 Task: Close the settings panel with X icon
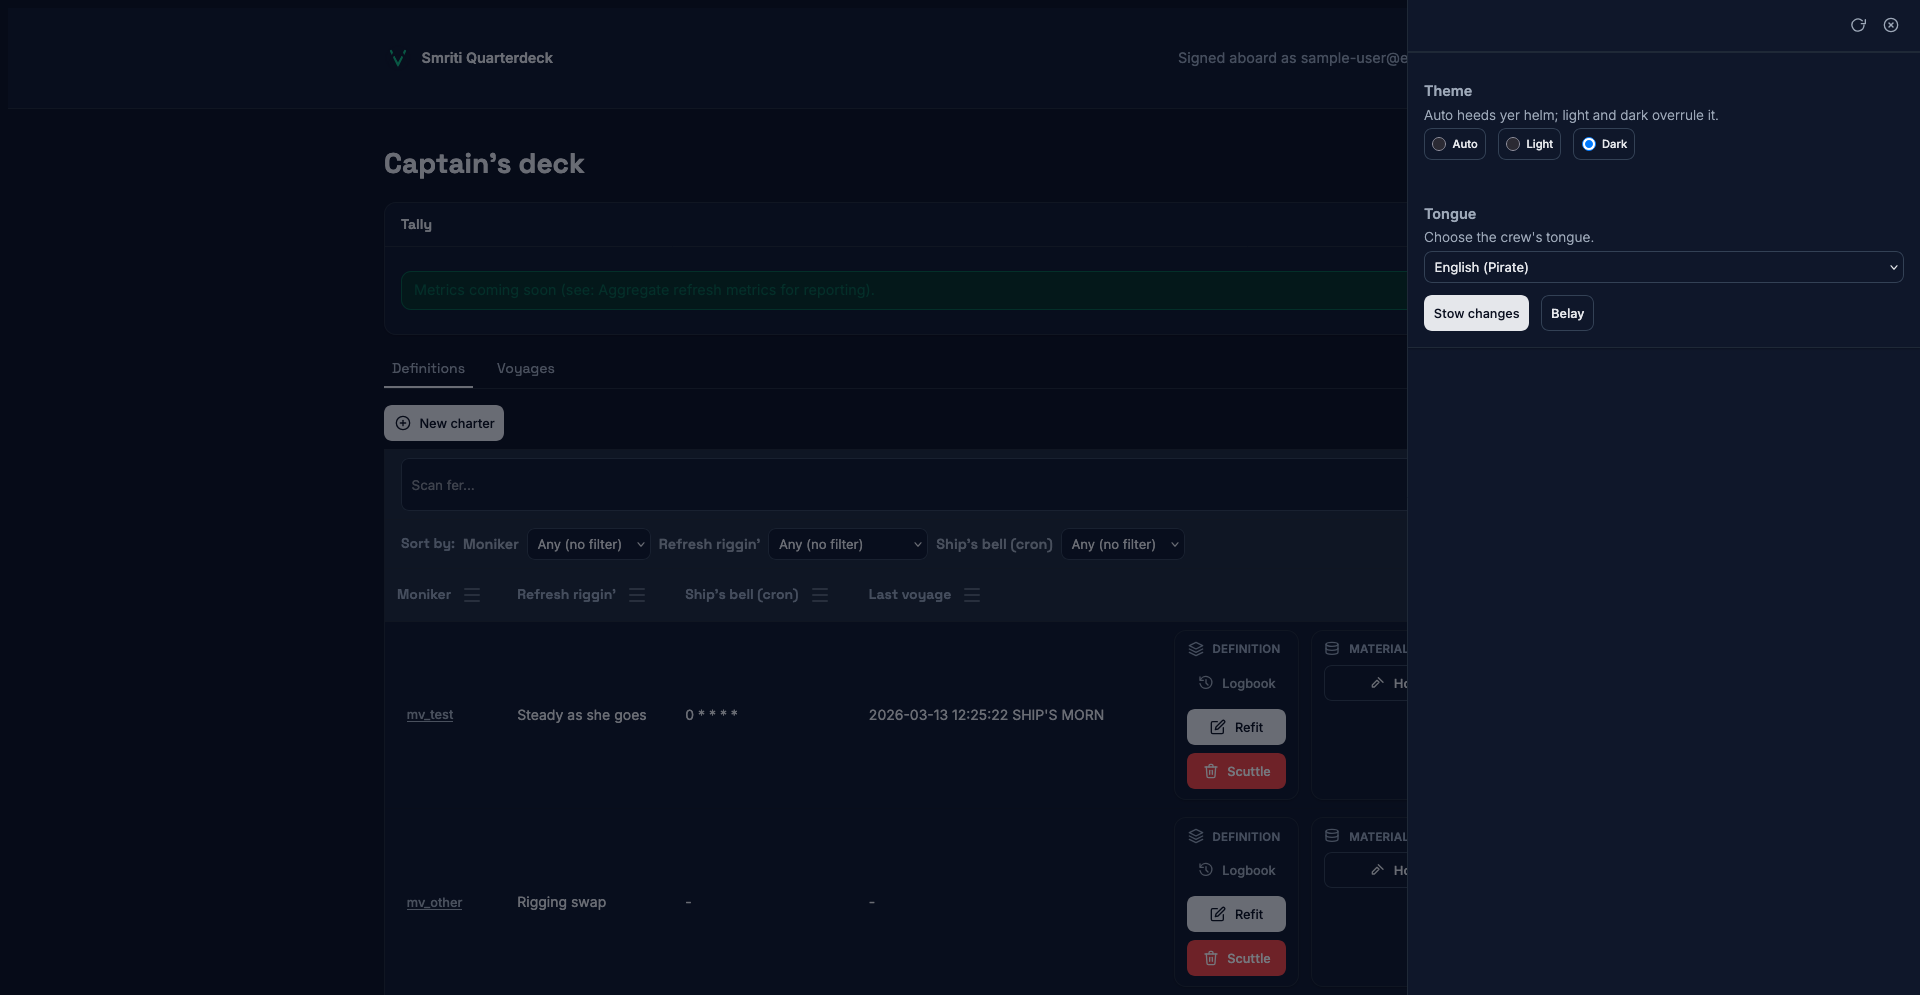(x=1890, y=25)
